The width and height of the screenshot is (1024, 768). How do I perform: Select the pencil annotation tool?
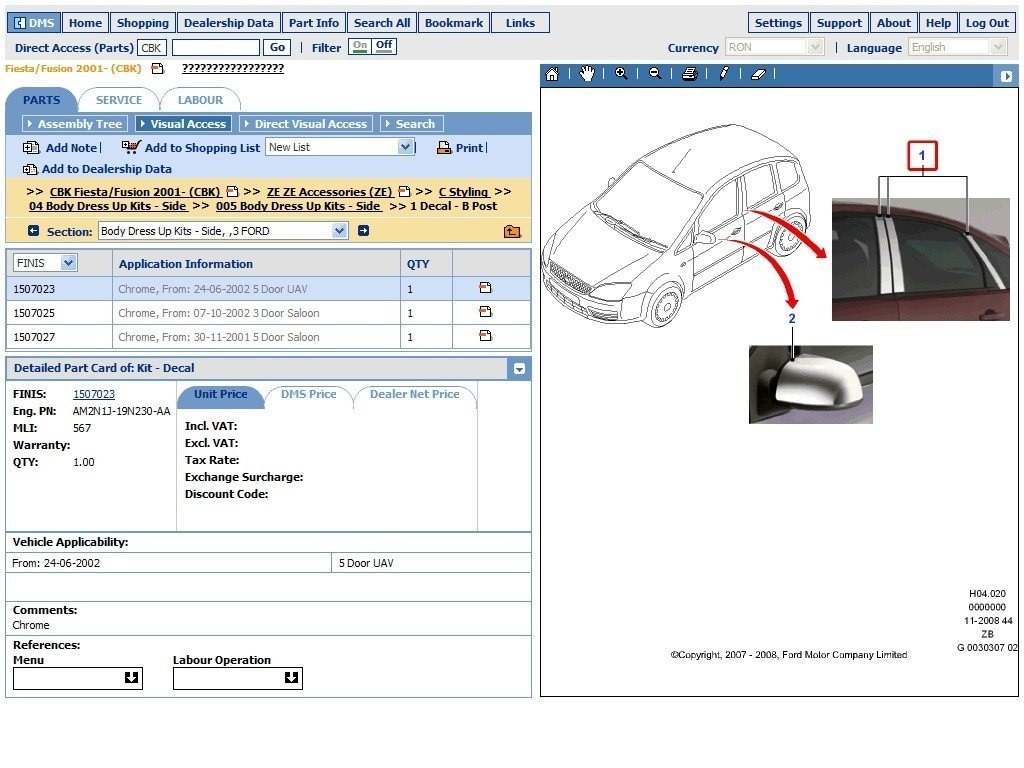(724, 74)
